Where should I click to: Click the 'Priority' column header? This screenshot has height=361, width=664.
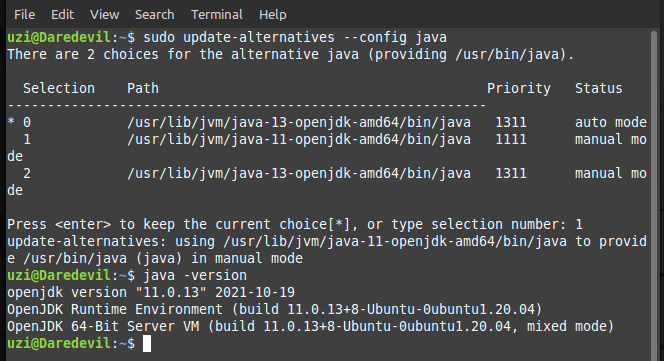coord(519,88)
